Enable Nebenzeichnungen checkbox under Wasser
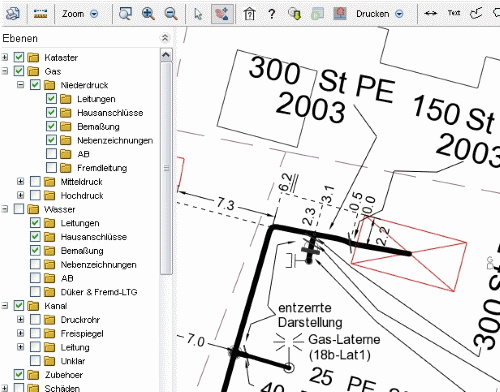 (35, 264)
